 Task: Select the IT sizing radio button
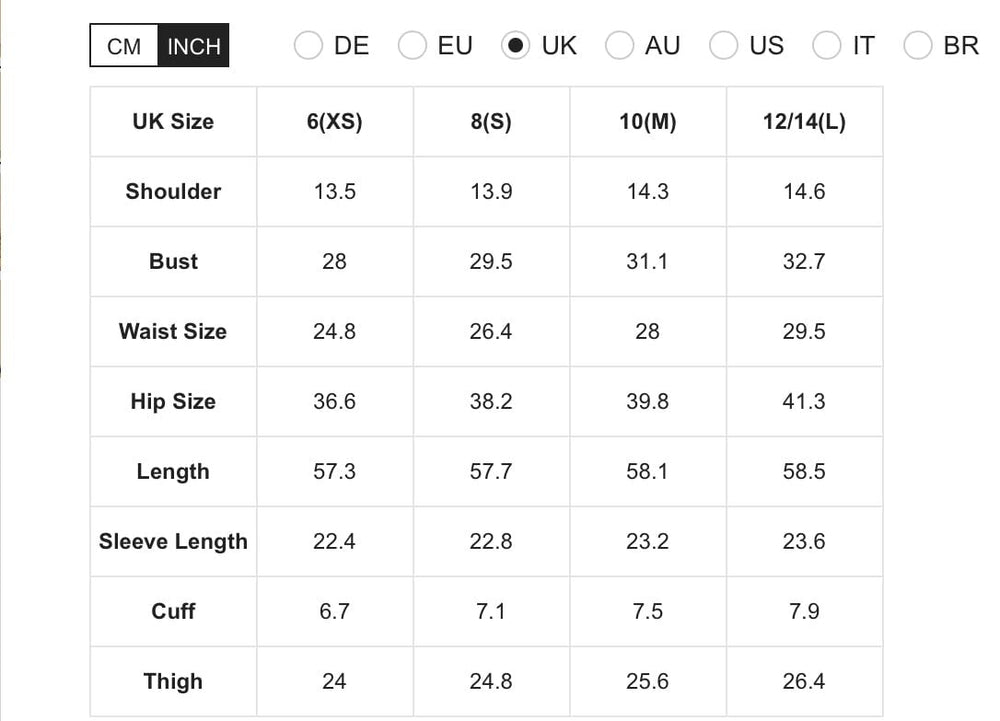pyautogui.click(x=827, y=45)
